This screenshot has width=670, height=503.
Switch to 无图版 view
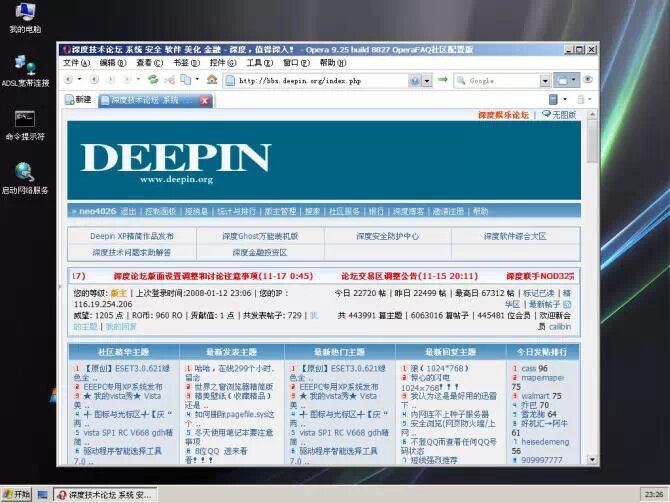(x=559, y=115)
